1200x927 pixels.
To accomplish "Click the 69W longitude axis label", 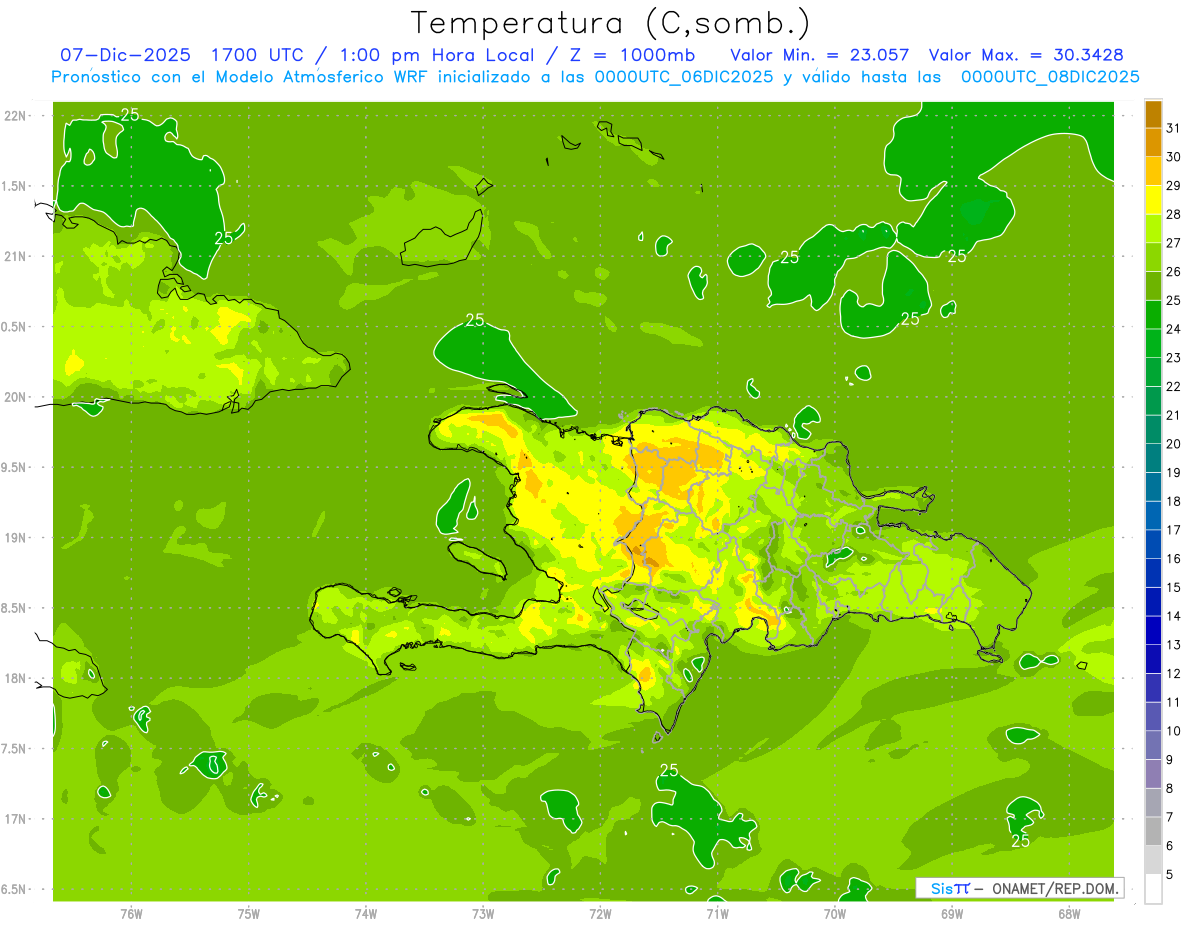I will (952, 913).
